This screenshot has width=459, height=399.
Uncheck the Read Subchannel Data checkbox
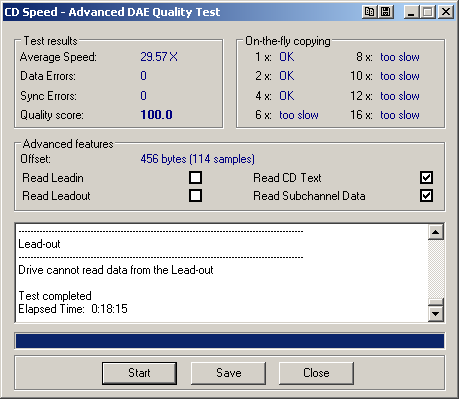click(427, 196)
